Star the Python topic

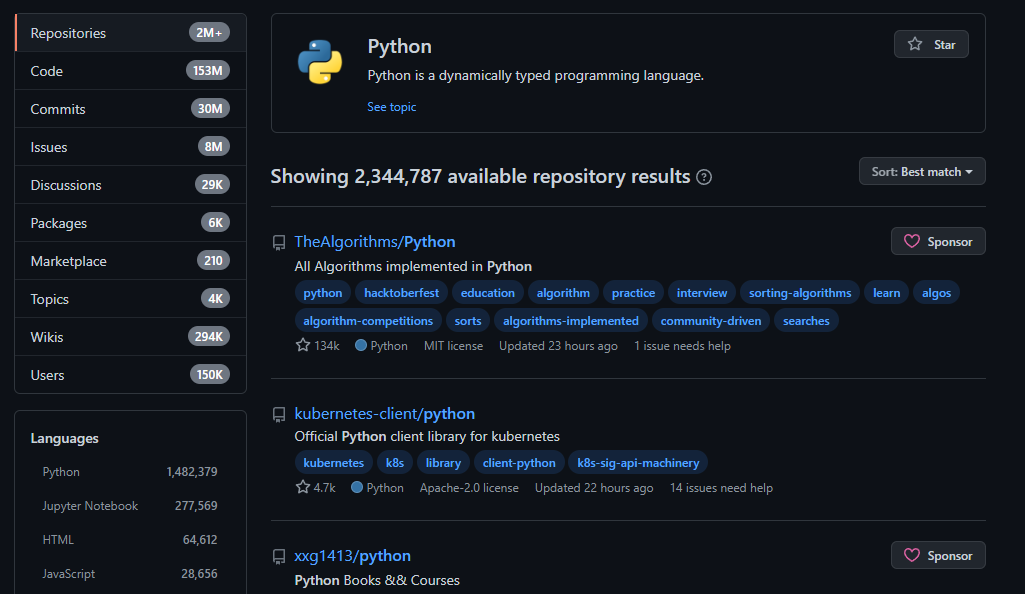click(931, 44)
